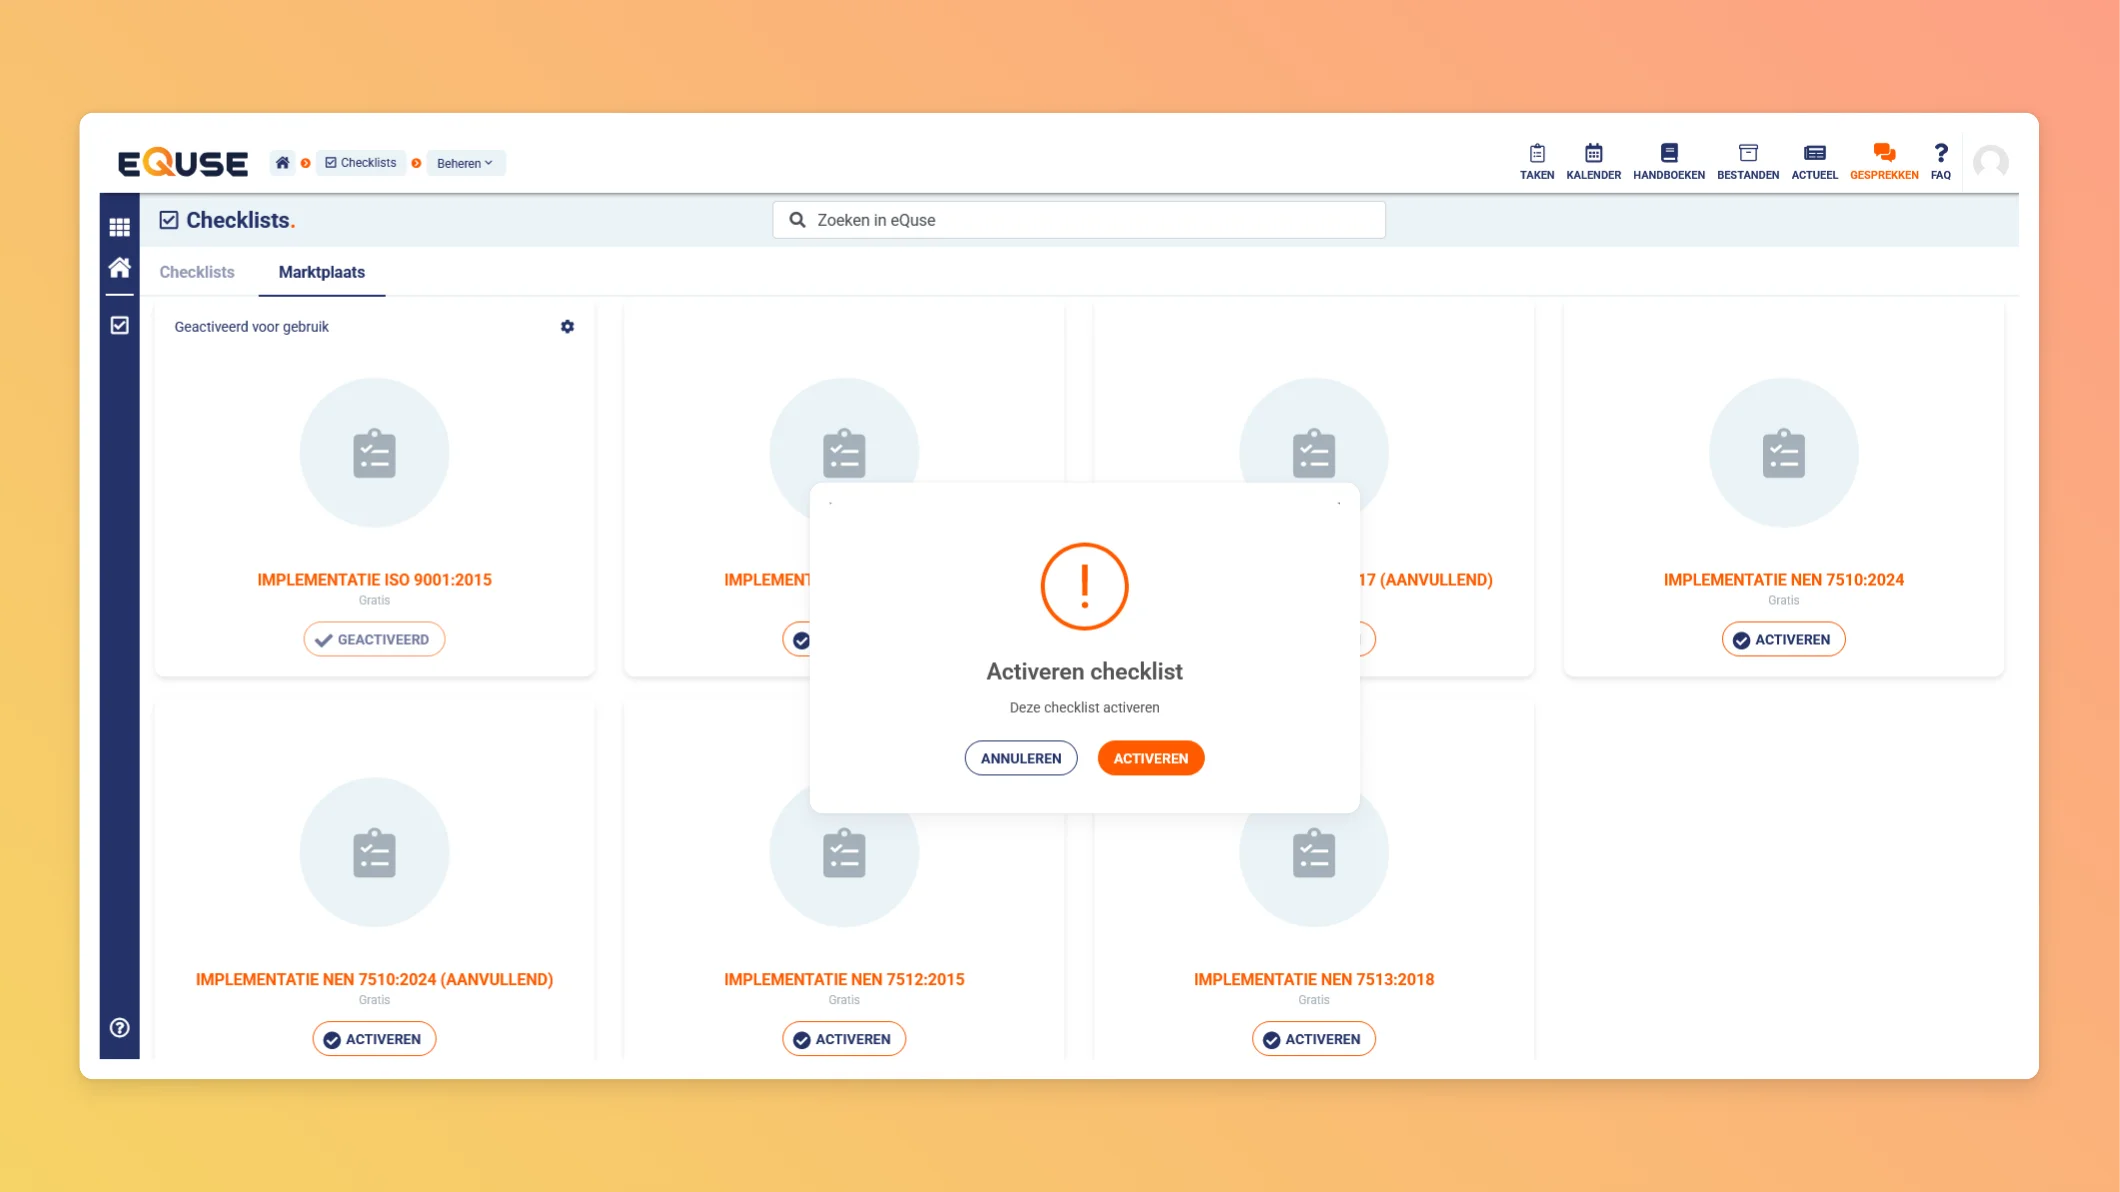The image size is (2120, 1192).
Task: Confirm with orange Activeren dialog button
Action: pos(1150,758)
